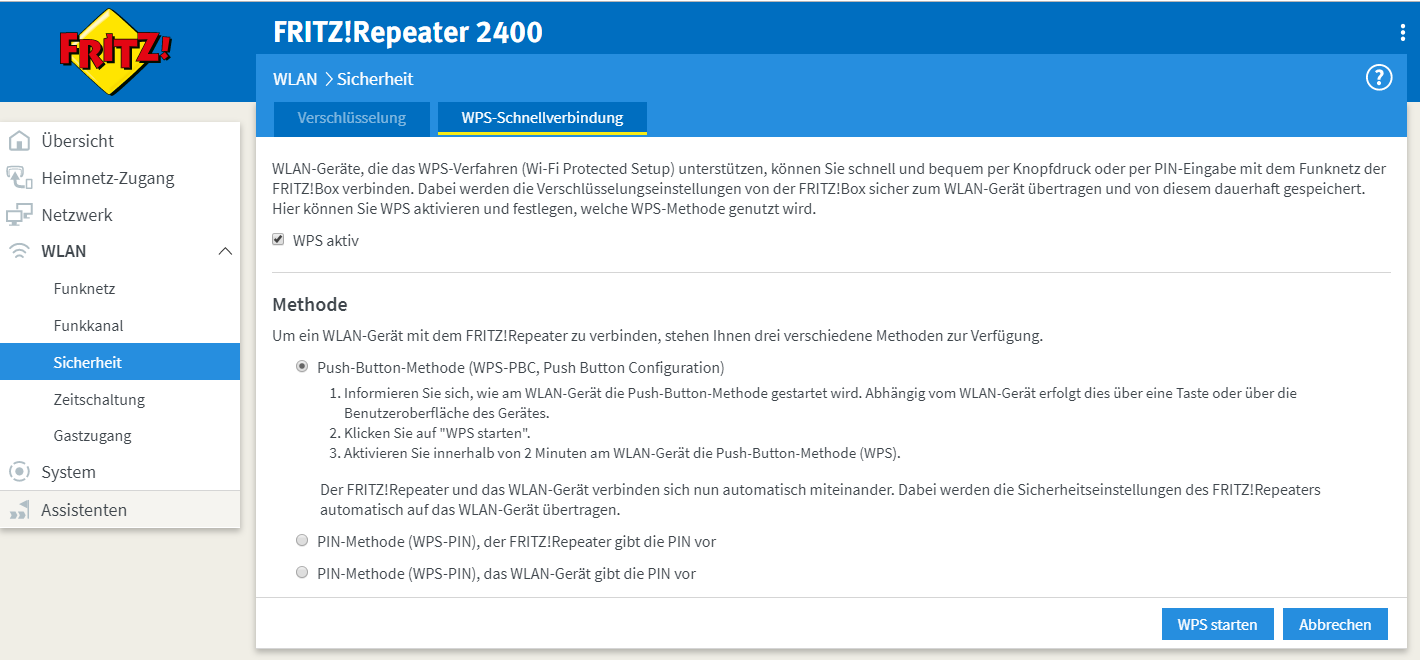Viewport: 1420px width, 660px height.
Task: Click the WLAN breadcrumb link
Action: tap(295, 79)
